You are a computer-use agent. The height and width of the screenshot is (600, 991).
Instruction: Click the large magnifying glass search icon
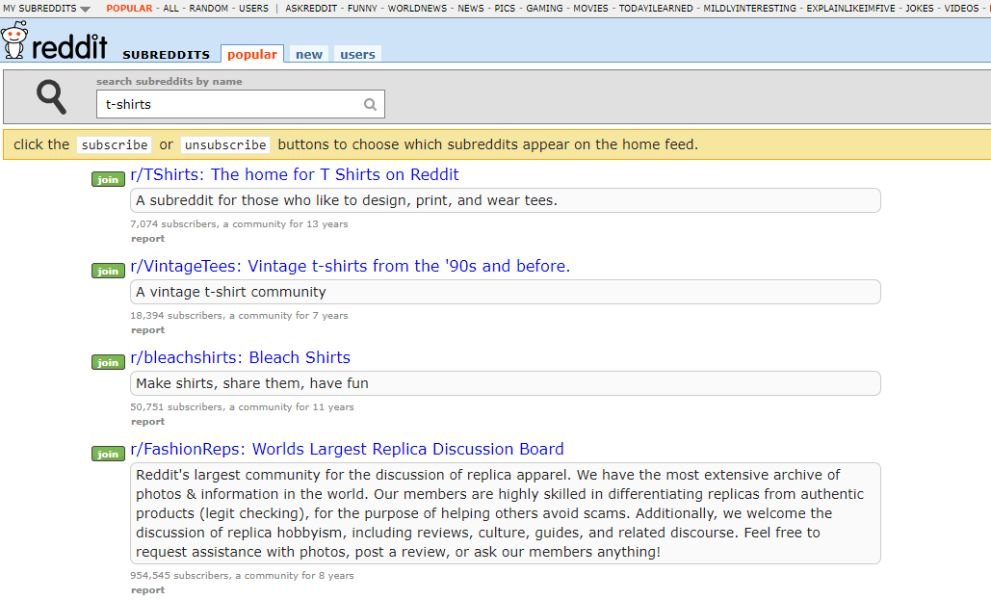(51, 97)
